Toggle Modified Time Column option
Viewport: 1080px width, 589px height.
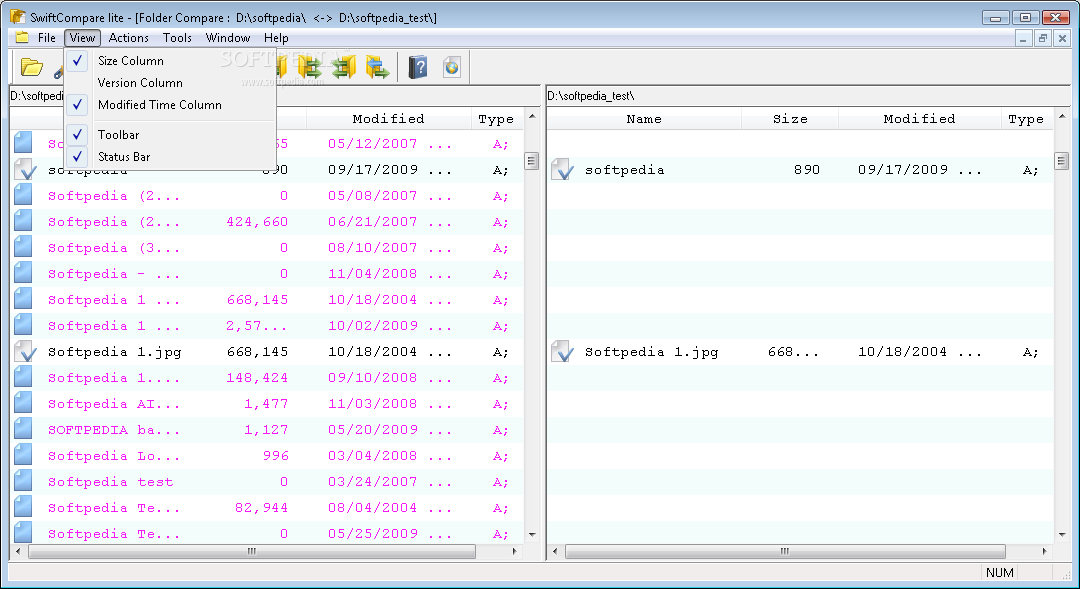click(170, 105)
